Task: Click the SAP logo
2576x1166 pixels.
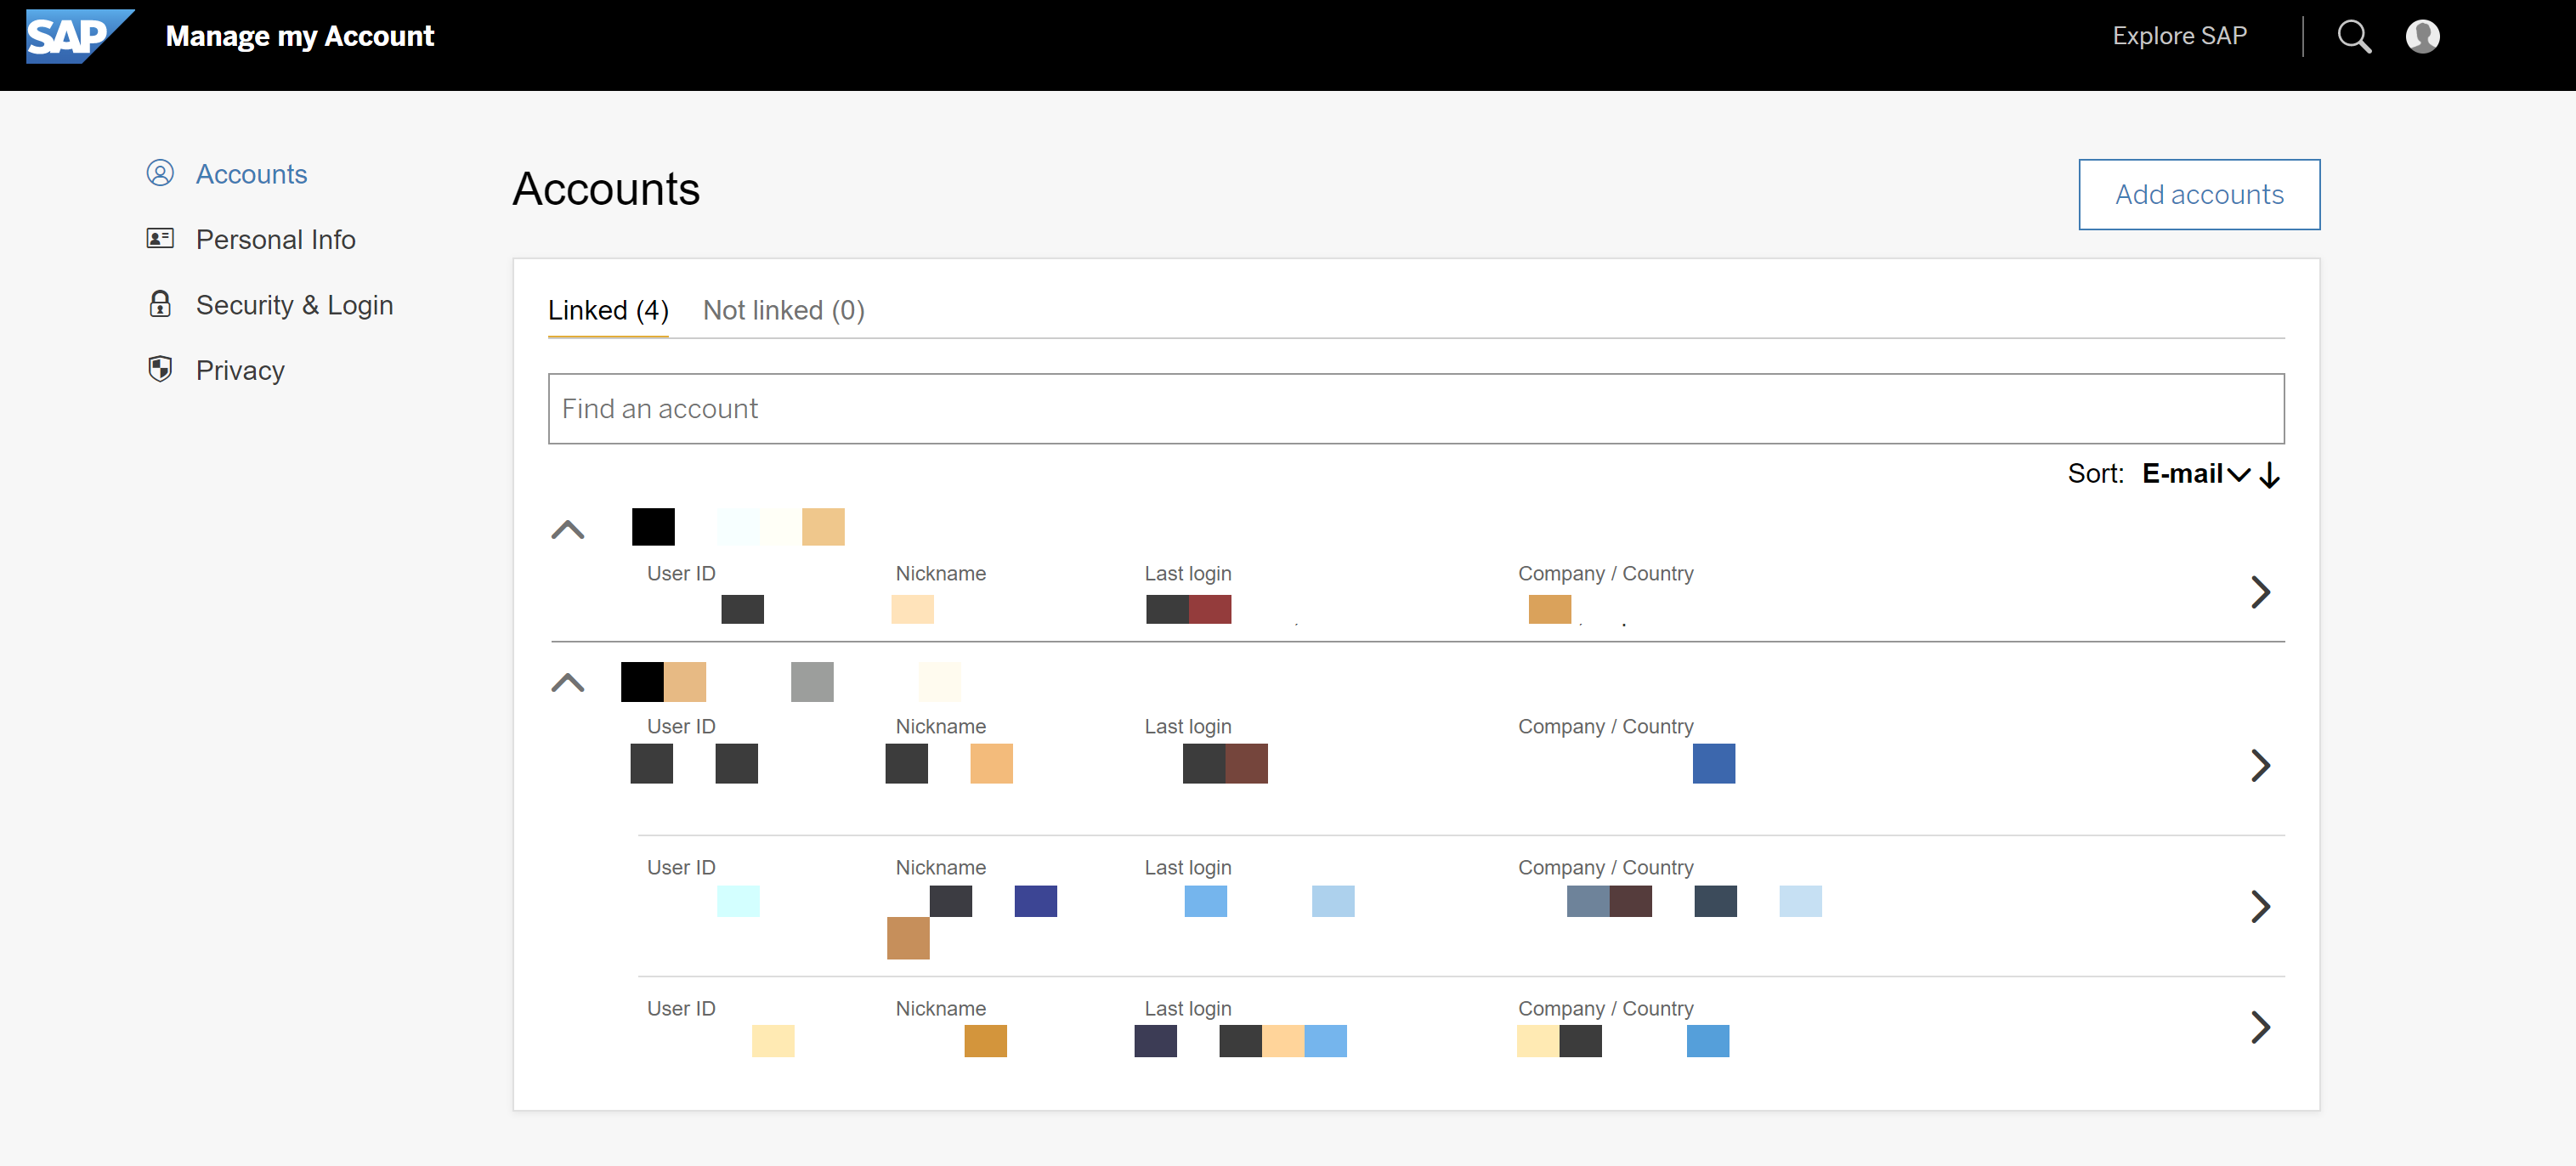Action: [x=78, y=36]
